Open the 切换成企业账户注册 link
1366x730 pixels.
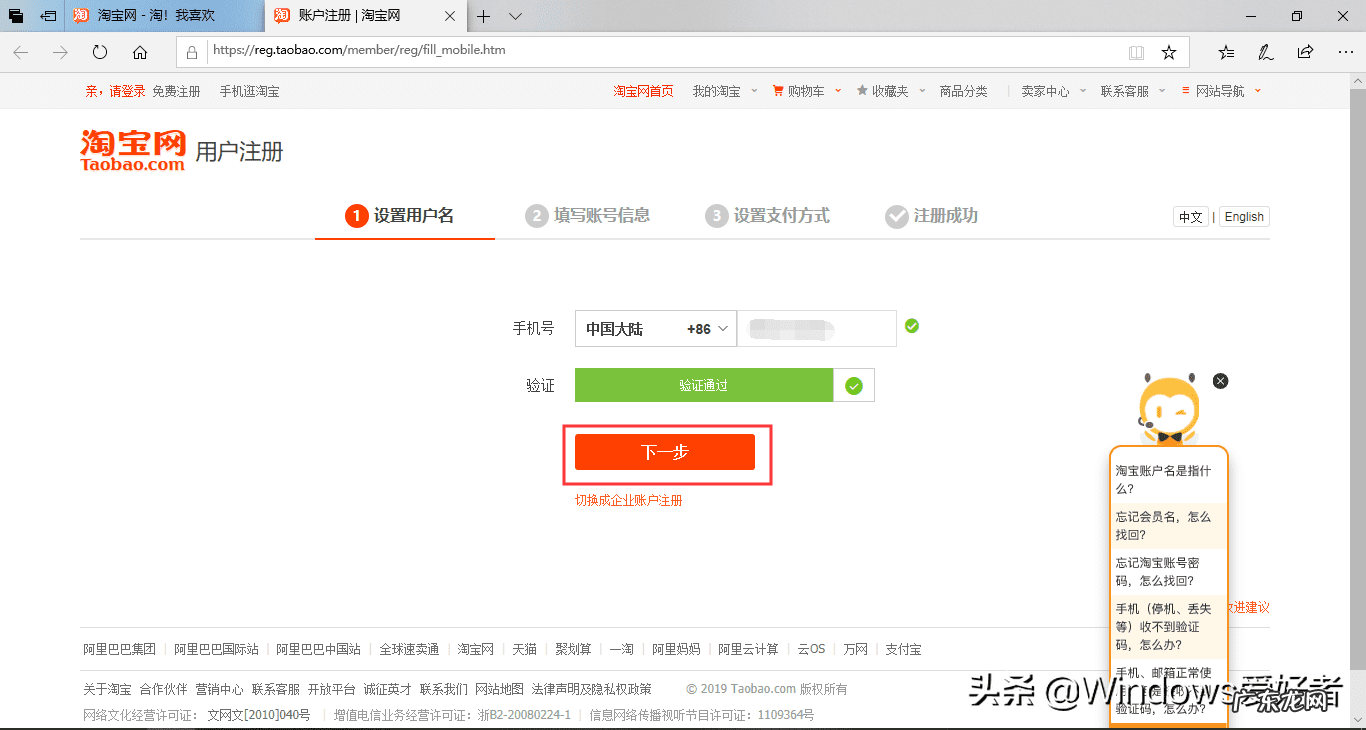pos(628,500)
